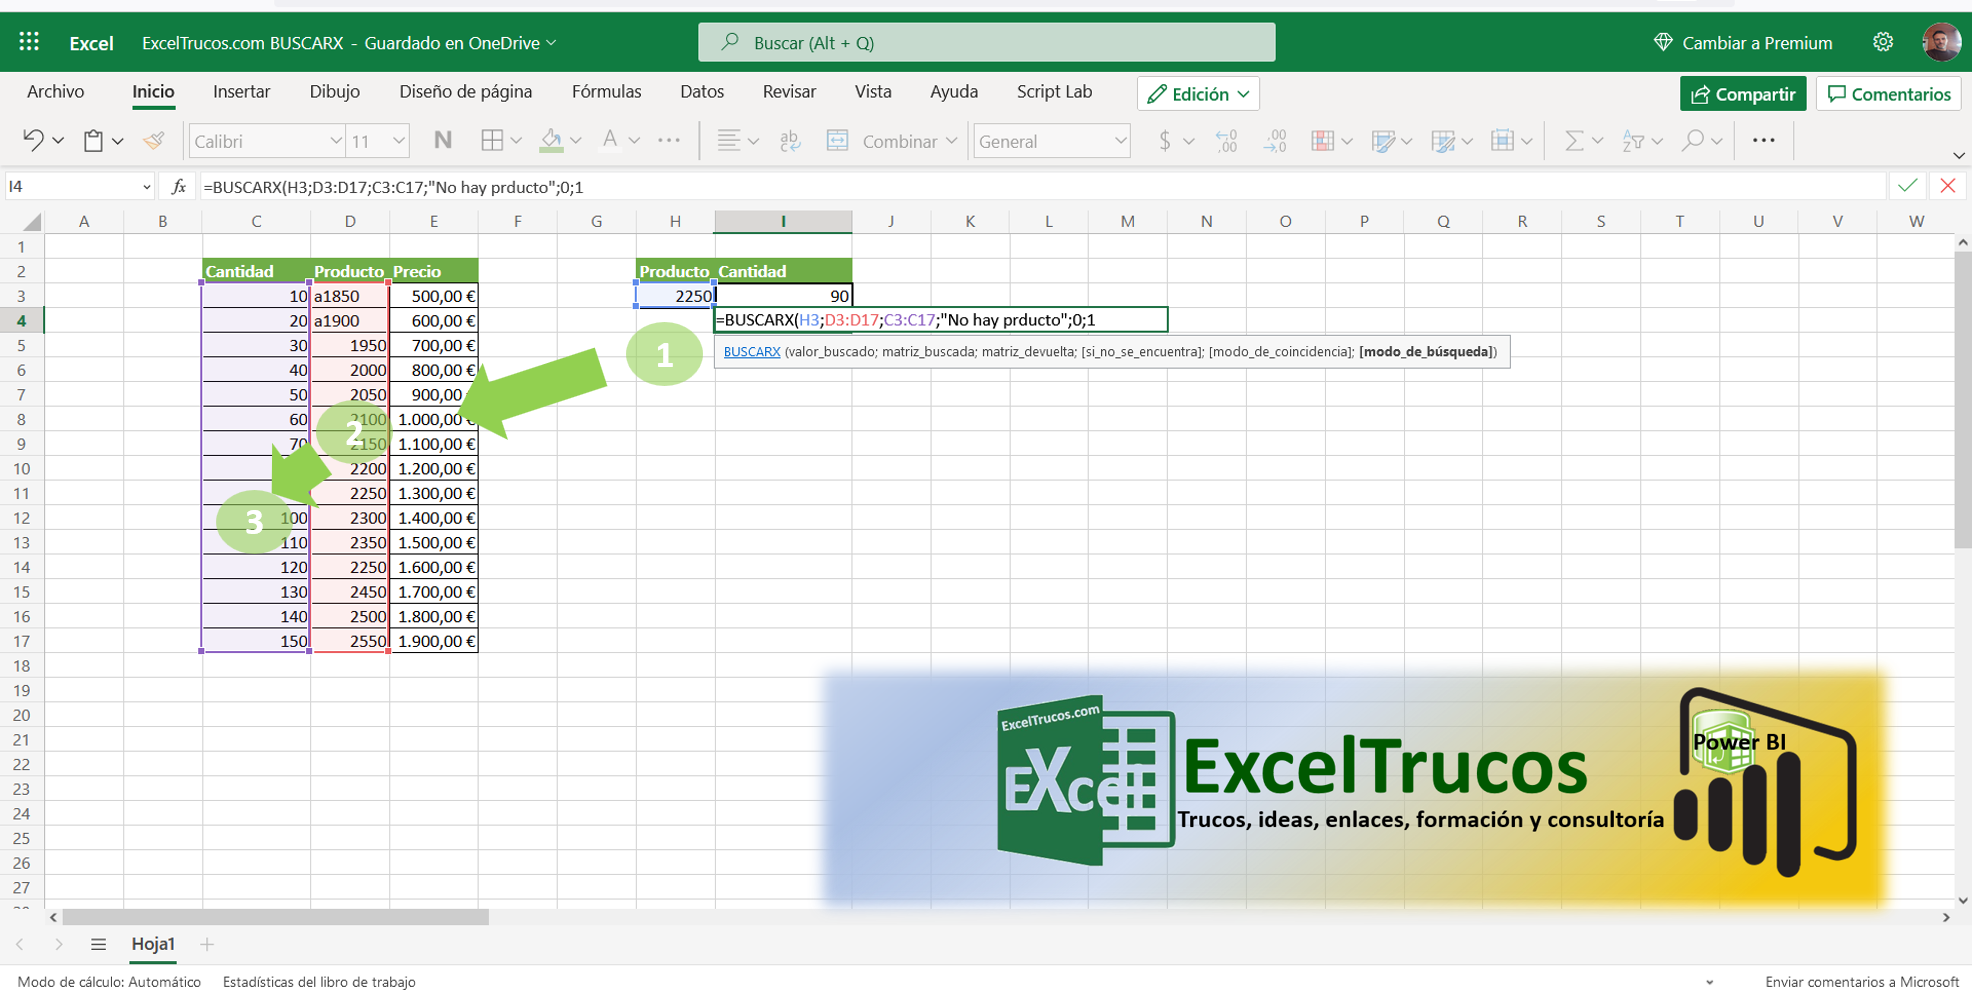Click the BUSCARX link in formula tooltip
Screen dimensions: 1972x993
pyautogui.click(x=751, y=352)
